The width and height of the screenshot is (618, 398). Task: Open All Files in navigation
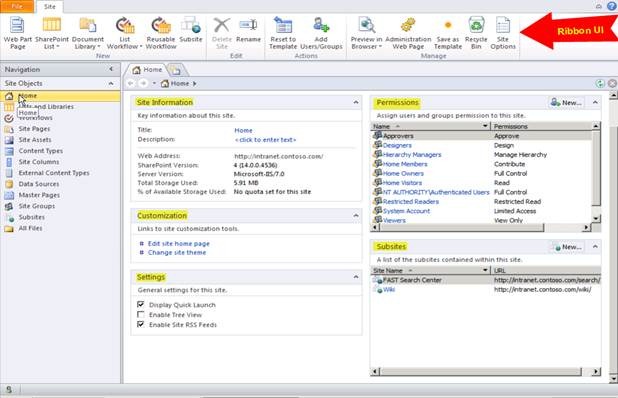point(30,228)
